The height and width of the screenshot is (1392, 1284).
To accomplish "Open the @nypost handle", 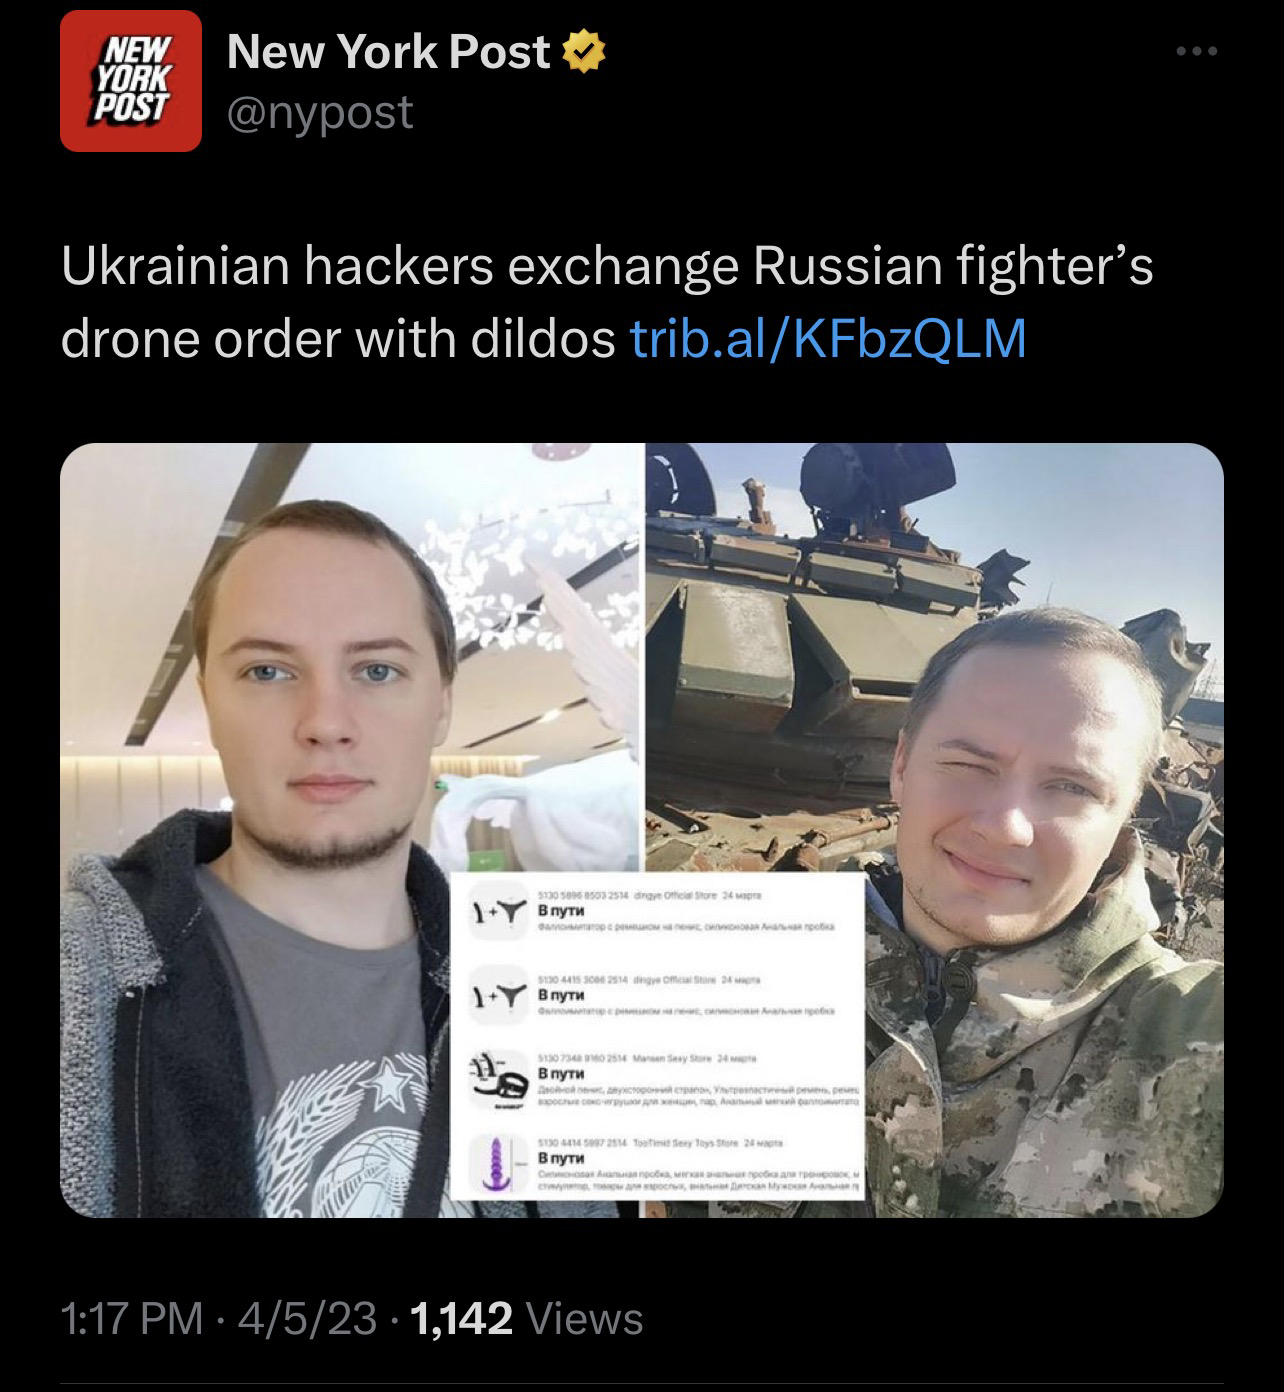I will point(320,112).
